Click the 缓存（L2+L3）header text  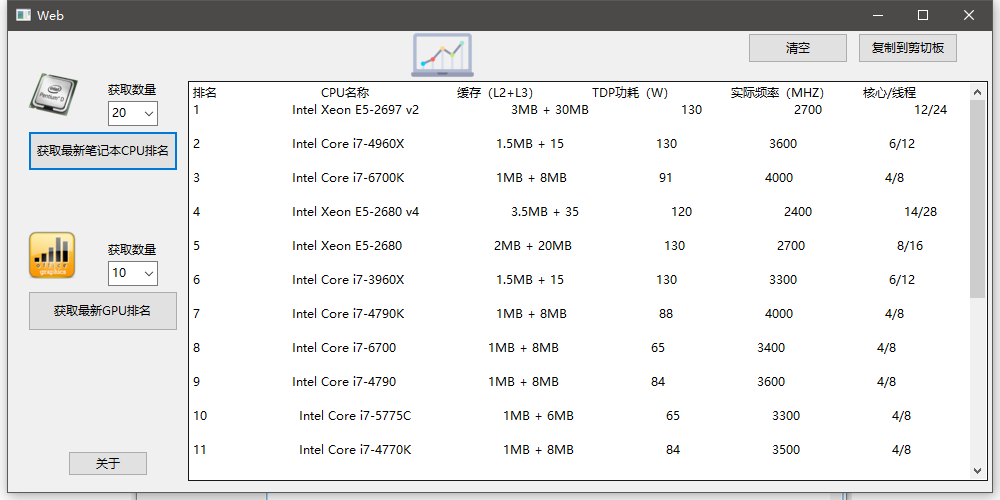pos(495,93)
